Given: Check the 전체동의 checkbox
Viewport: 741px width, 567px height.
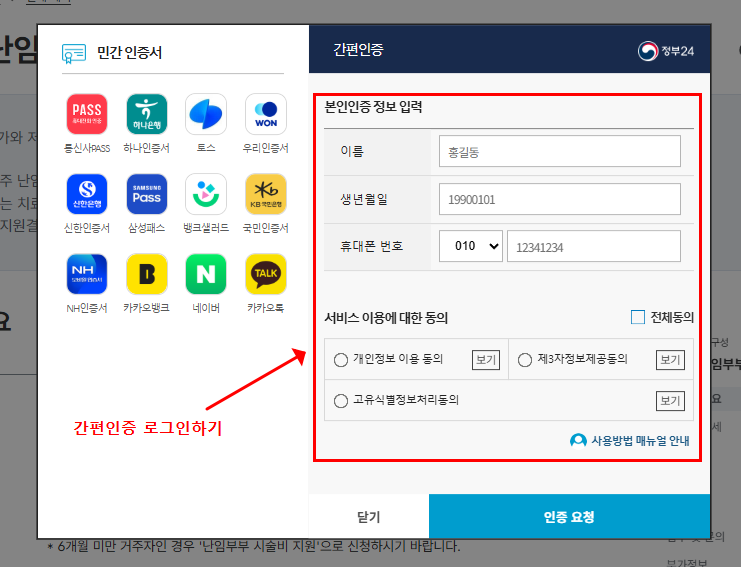Looking at the screenshot, I should click(x=638, y=317).
